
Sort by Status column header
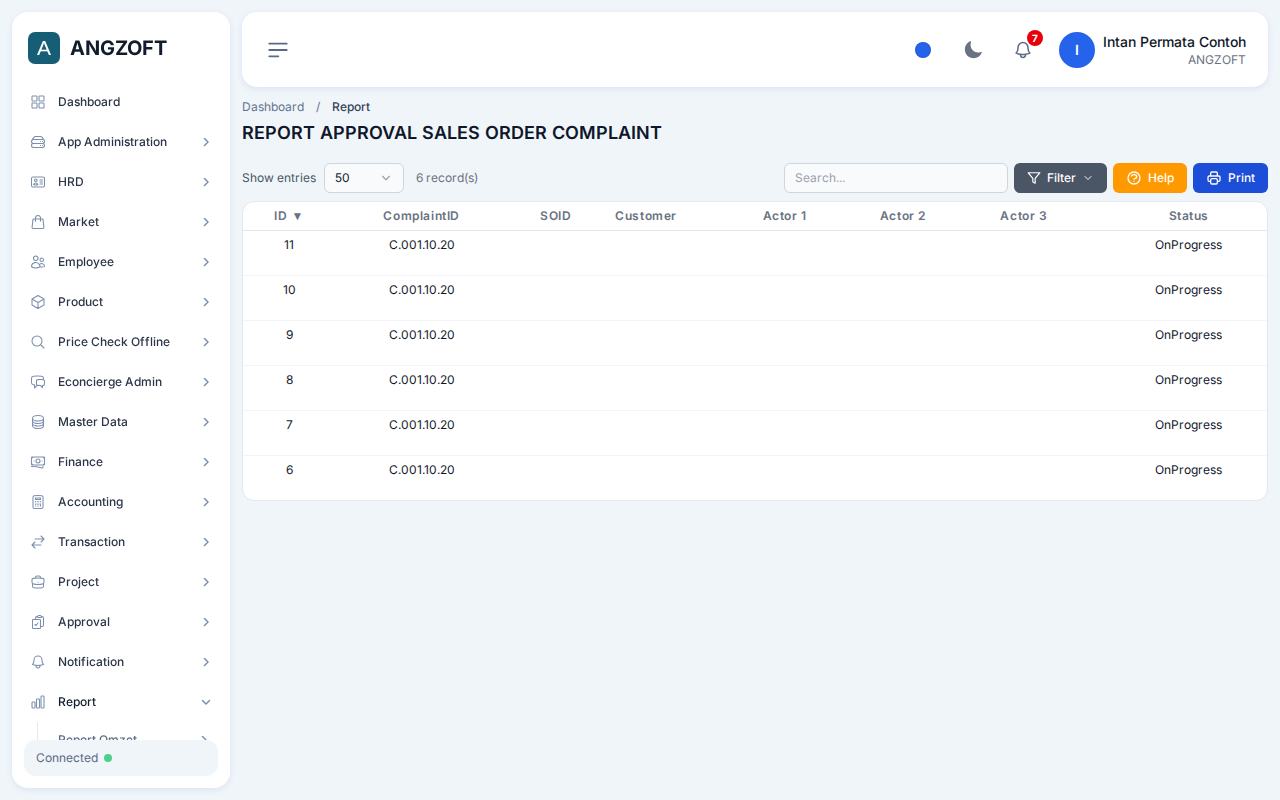point(1188,216)
